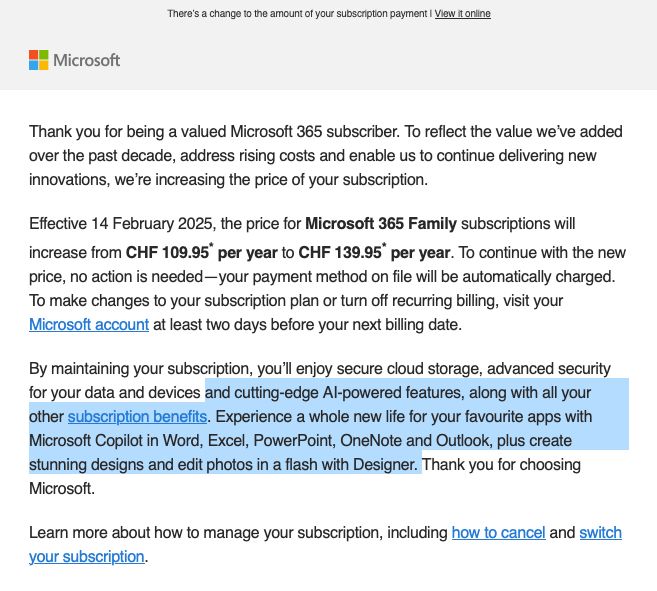Click the header notice about subscription payment change

tap(298, 14)
